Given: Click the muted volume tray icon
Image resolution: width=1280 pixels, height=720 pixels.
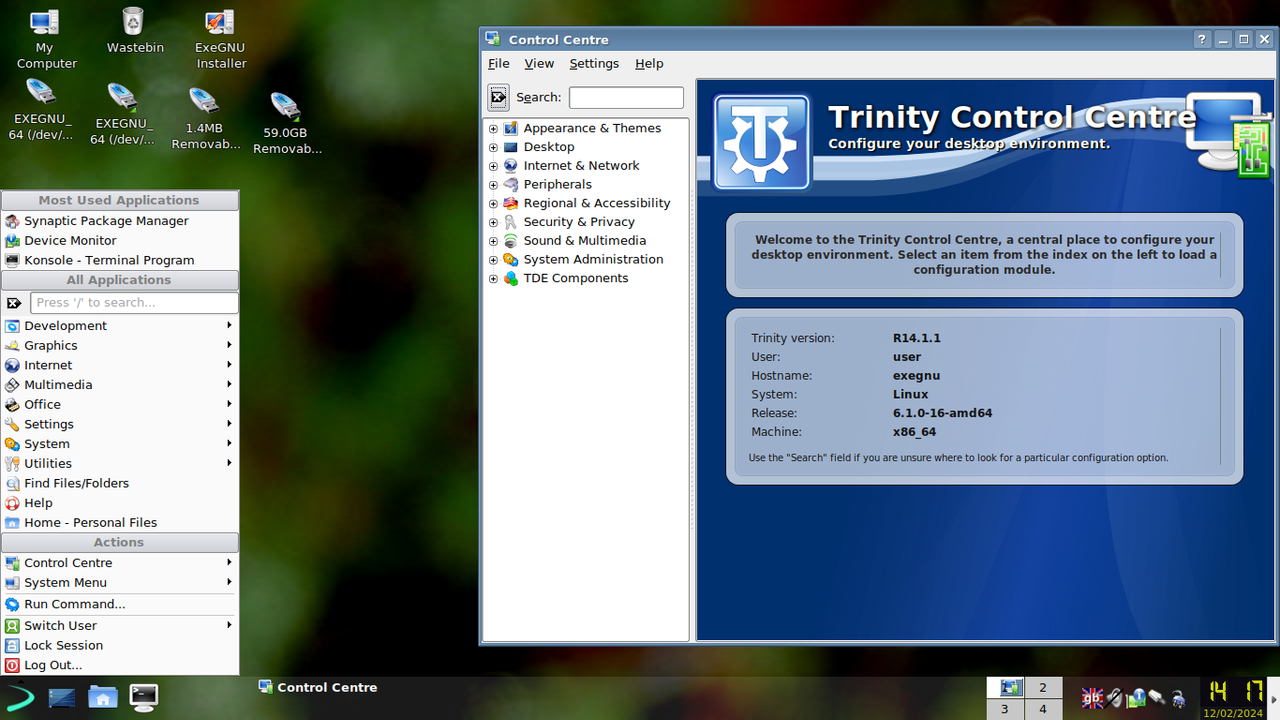Looking at the screenshot, I should tap(1114, 697).
